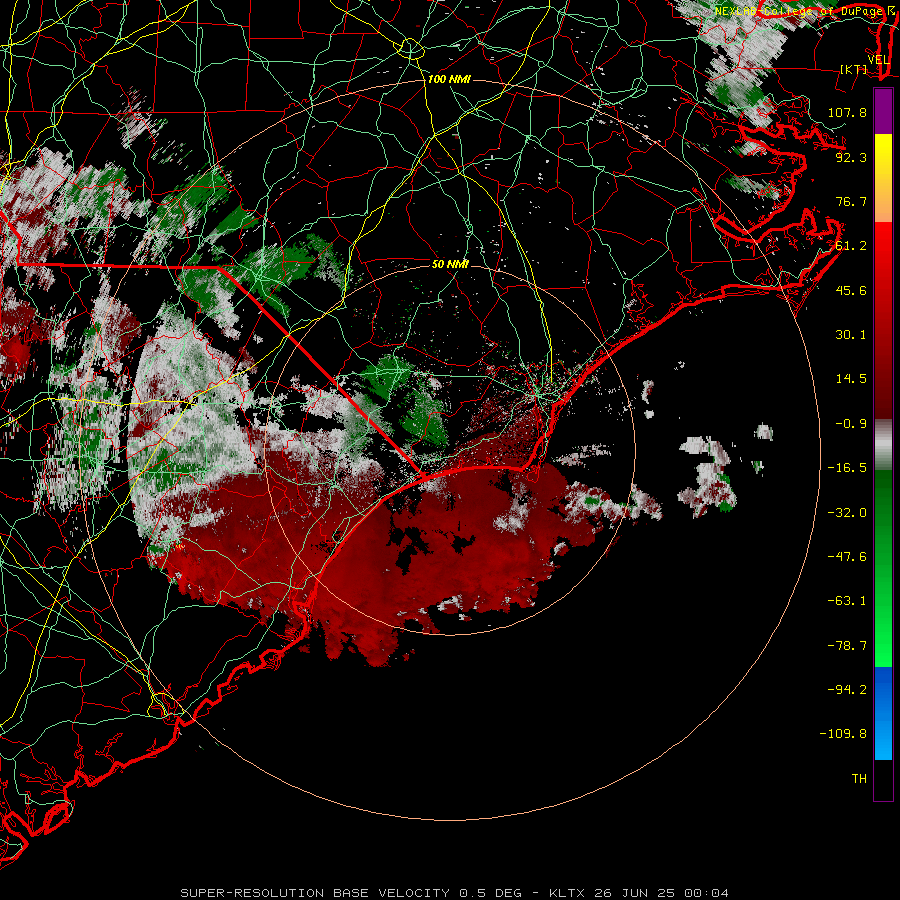Click the -0.9 value on velocity scale
The width and height of the screenshot is (900, 900).
click(851, 424)
